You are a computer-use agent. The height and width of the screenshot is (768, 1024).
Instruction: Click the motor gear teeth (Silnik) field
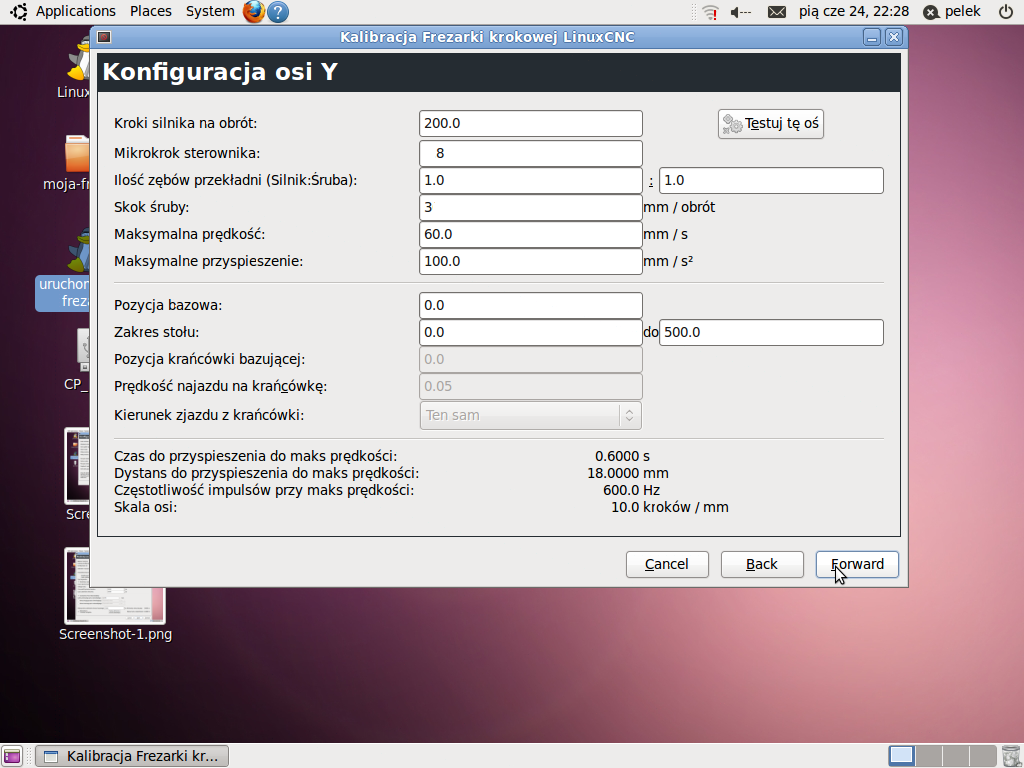point(530,180)
